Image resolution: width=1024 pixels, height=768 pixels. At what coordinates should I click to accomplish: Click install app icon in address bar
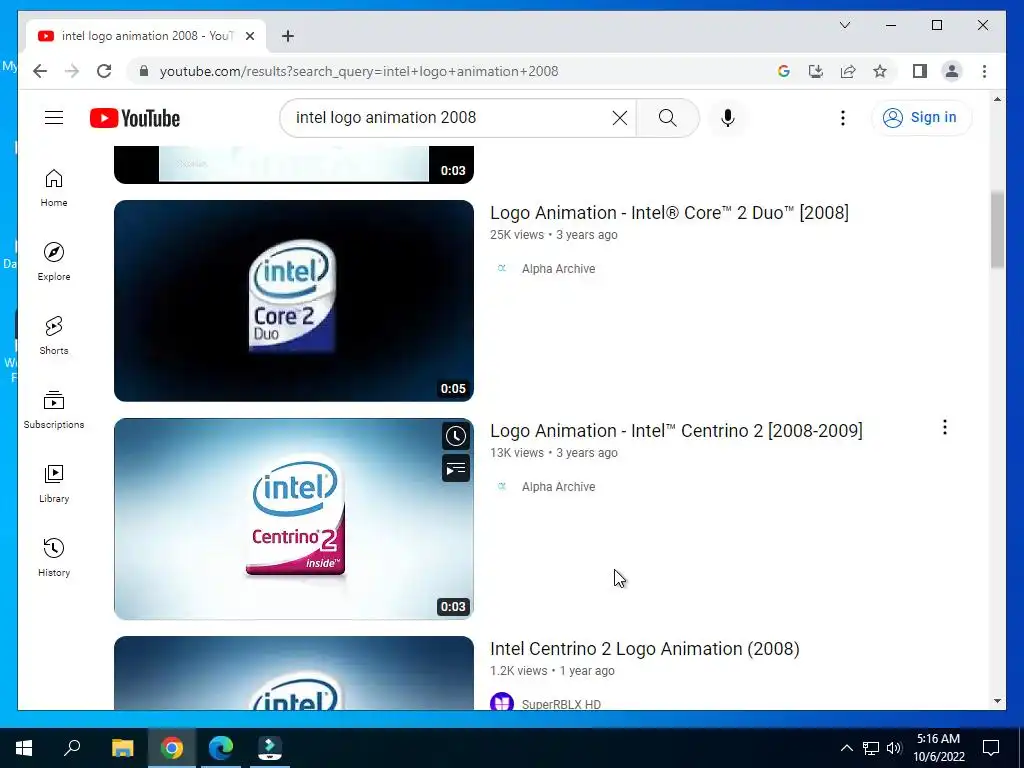[816, 71]
